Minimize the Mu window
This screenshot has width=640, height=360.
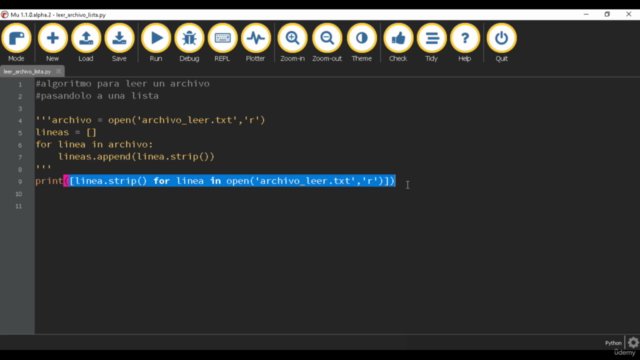tap(586, 14)
